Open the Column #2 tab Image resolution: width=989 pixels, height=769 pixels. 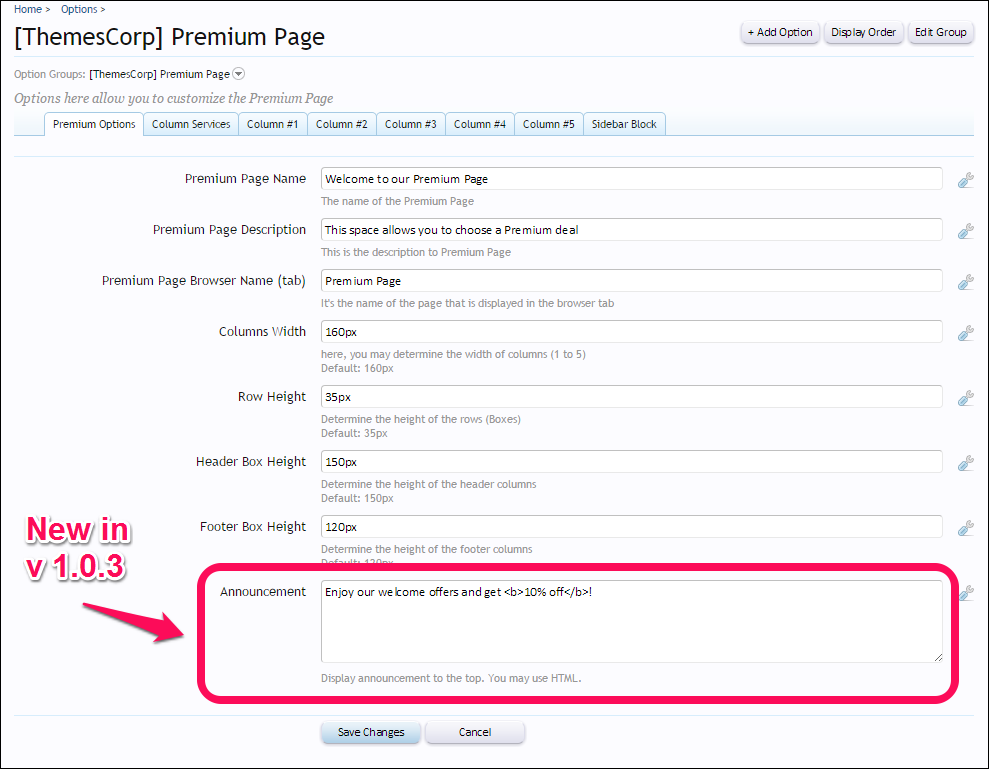342,124
